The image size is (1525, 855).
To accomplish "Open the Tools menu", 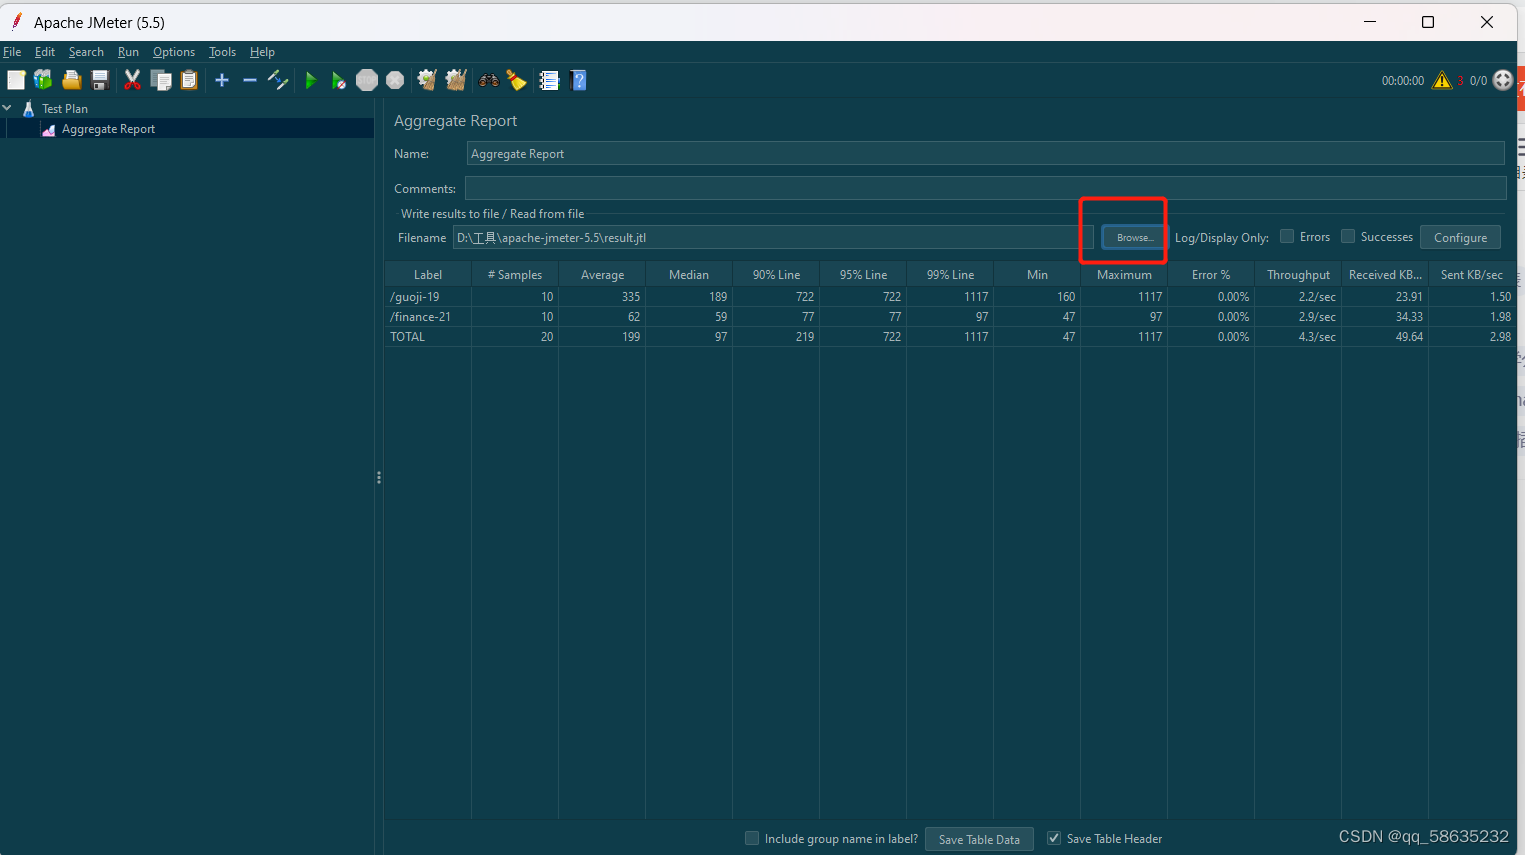I will [222, 52].
